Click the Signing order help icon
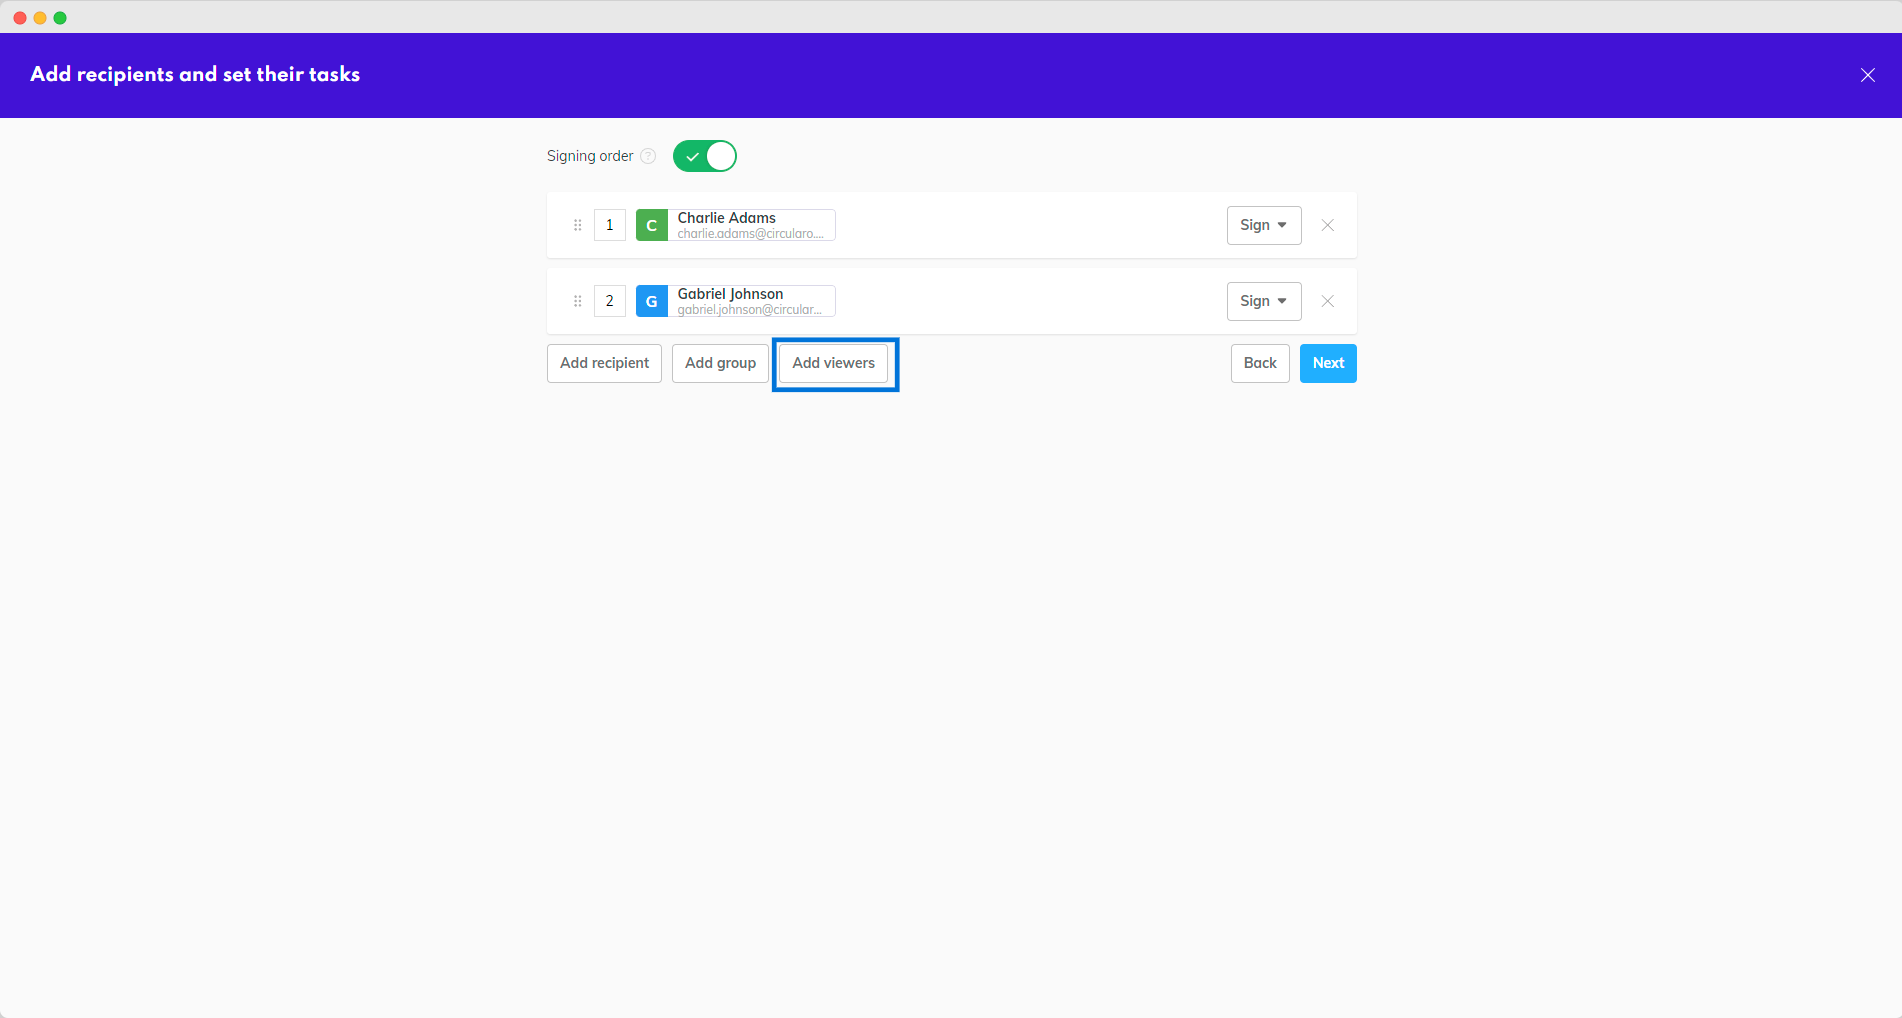The width and height of the screenshot is (1902, 1018). [648, 156]
